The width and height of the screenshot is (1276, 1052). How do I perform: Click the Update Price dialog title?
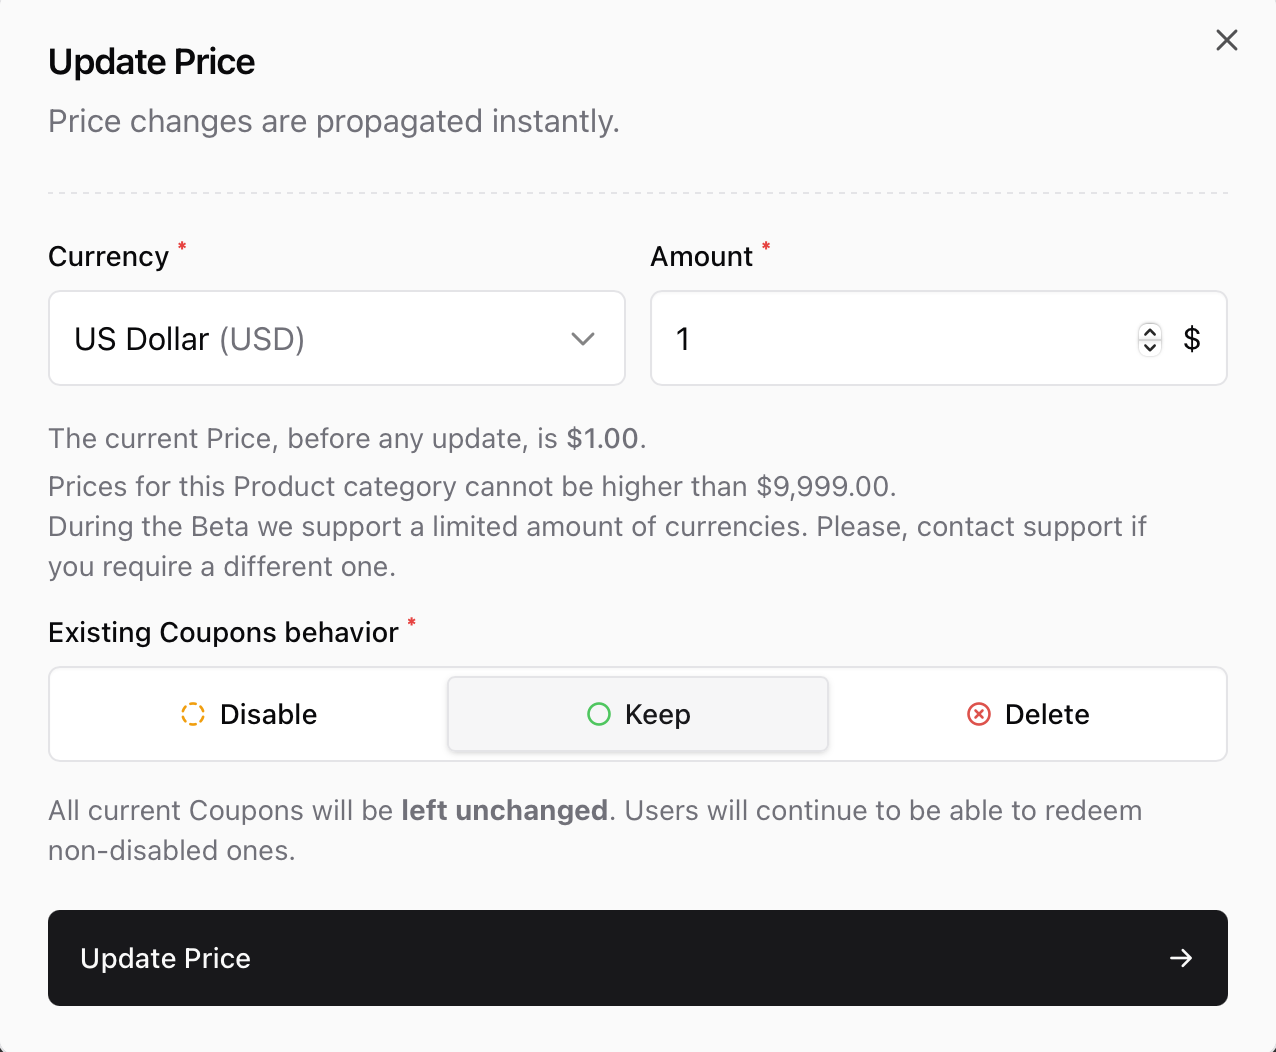(x=151, y=61)
